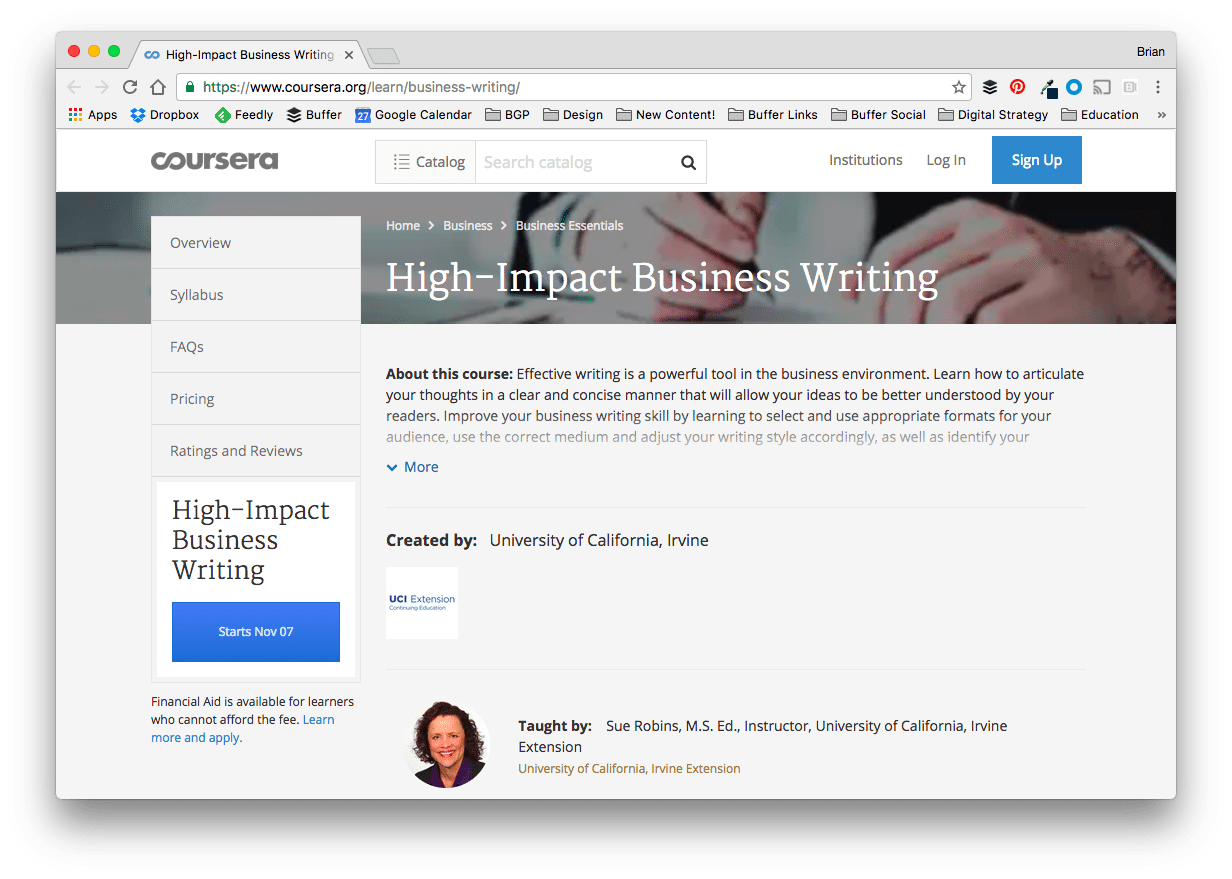This screenshot has height=879, width=1232.
Task: Expand the More section of the course description
Action: (412, 466)
